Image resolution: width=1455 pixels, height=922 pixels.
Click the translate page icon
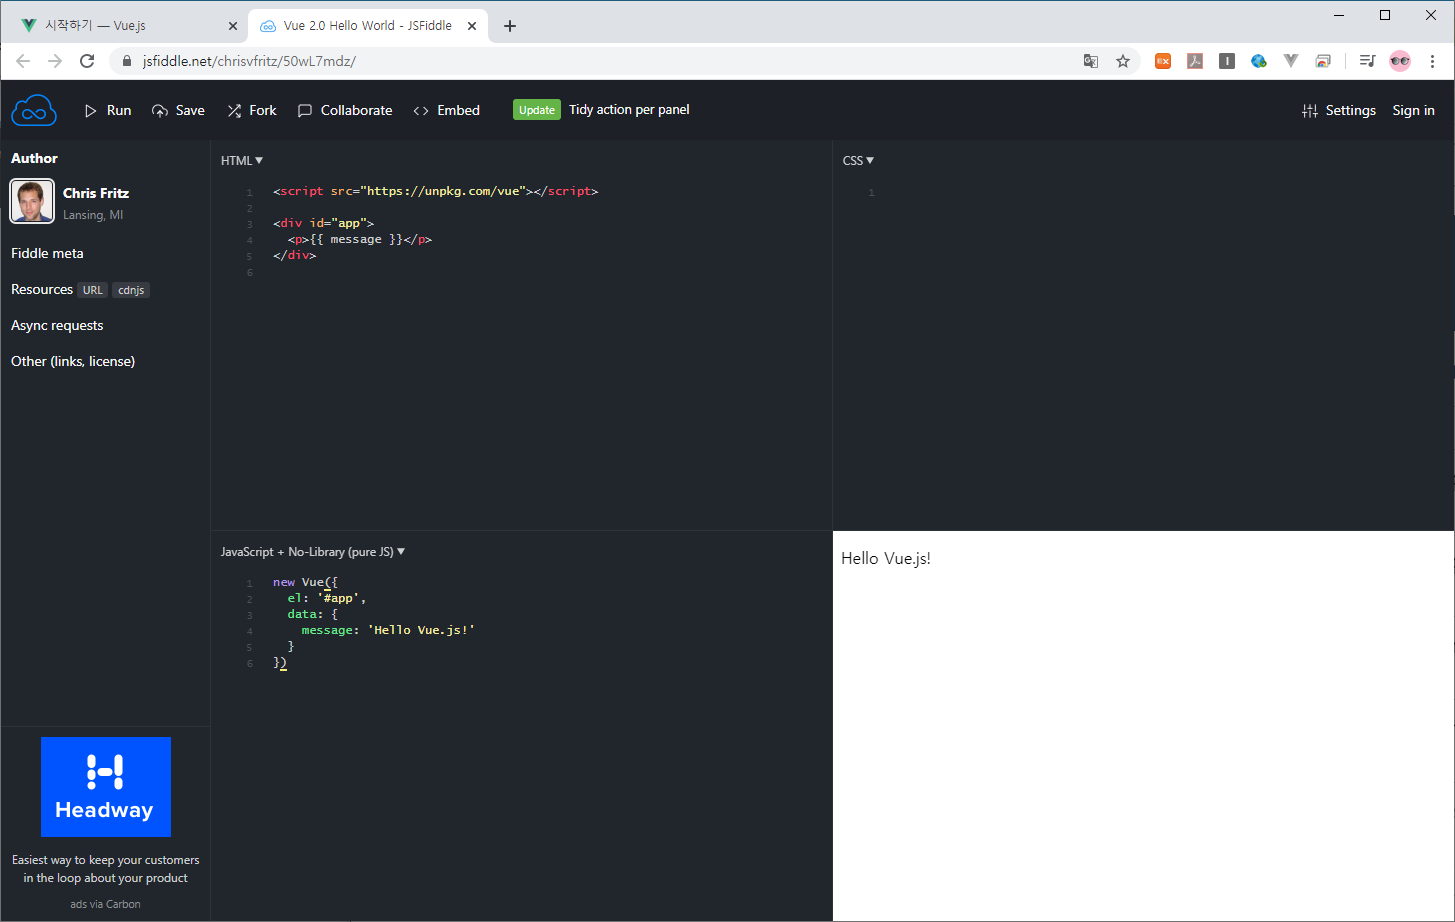pos(1091,61)
